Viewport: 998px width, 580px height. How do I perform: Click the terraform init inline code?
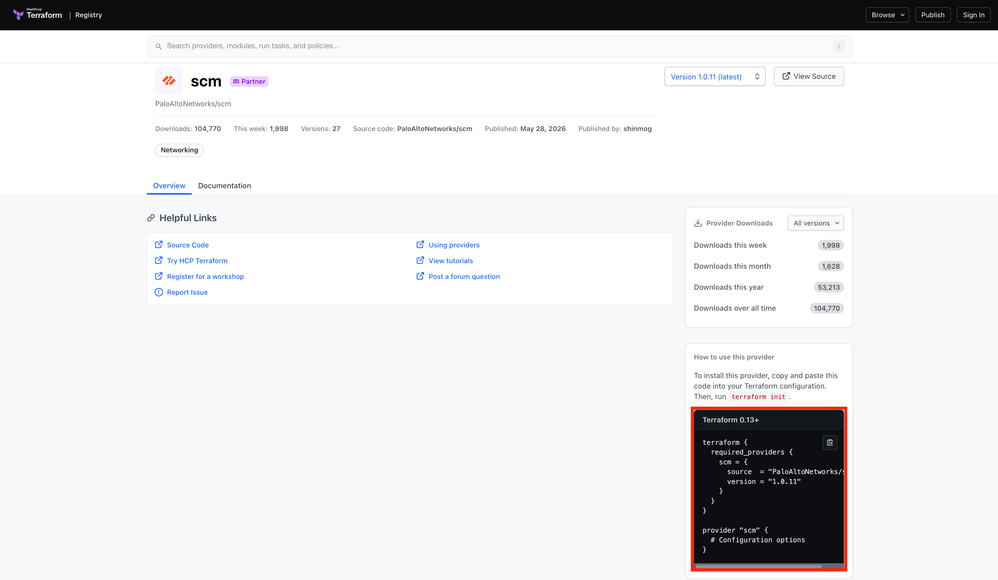tap(758, 397)
